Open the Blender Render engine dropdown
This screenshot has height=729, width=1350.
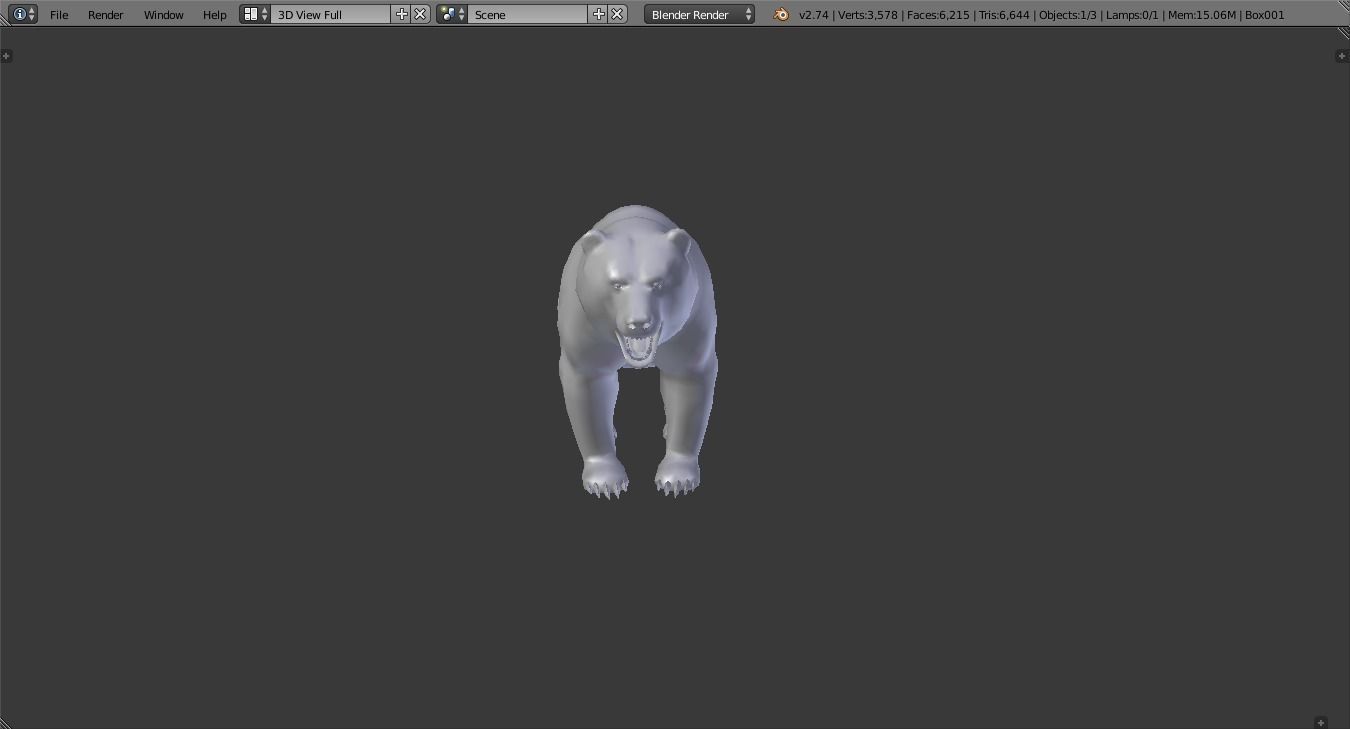(x=699, y=14)
